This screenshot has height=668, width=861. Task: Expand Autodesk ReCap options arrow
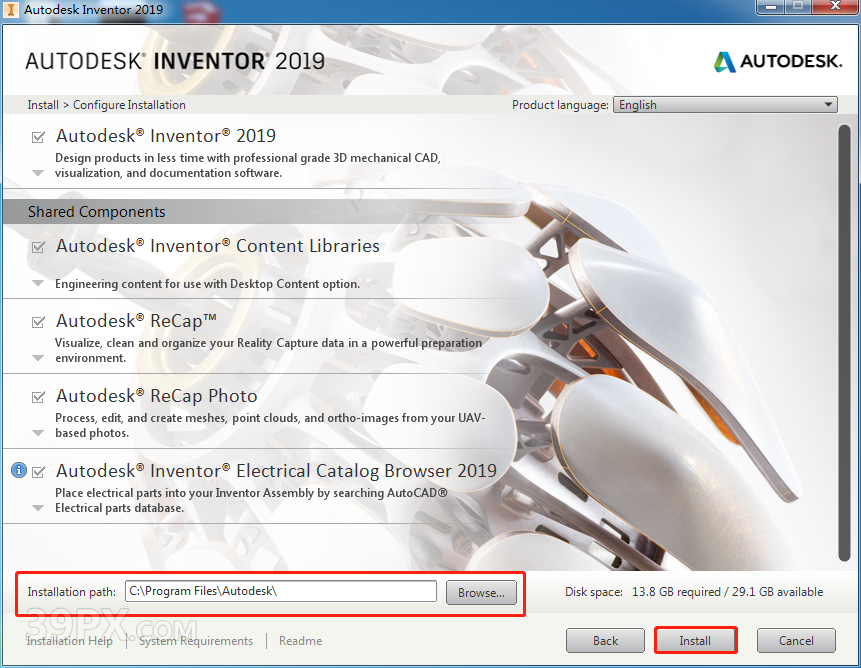38,358
